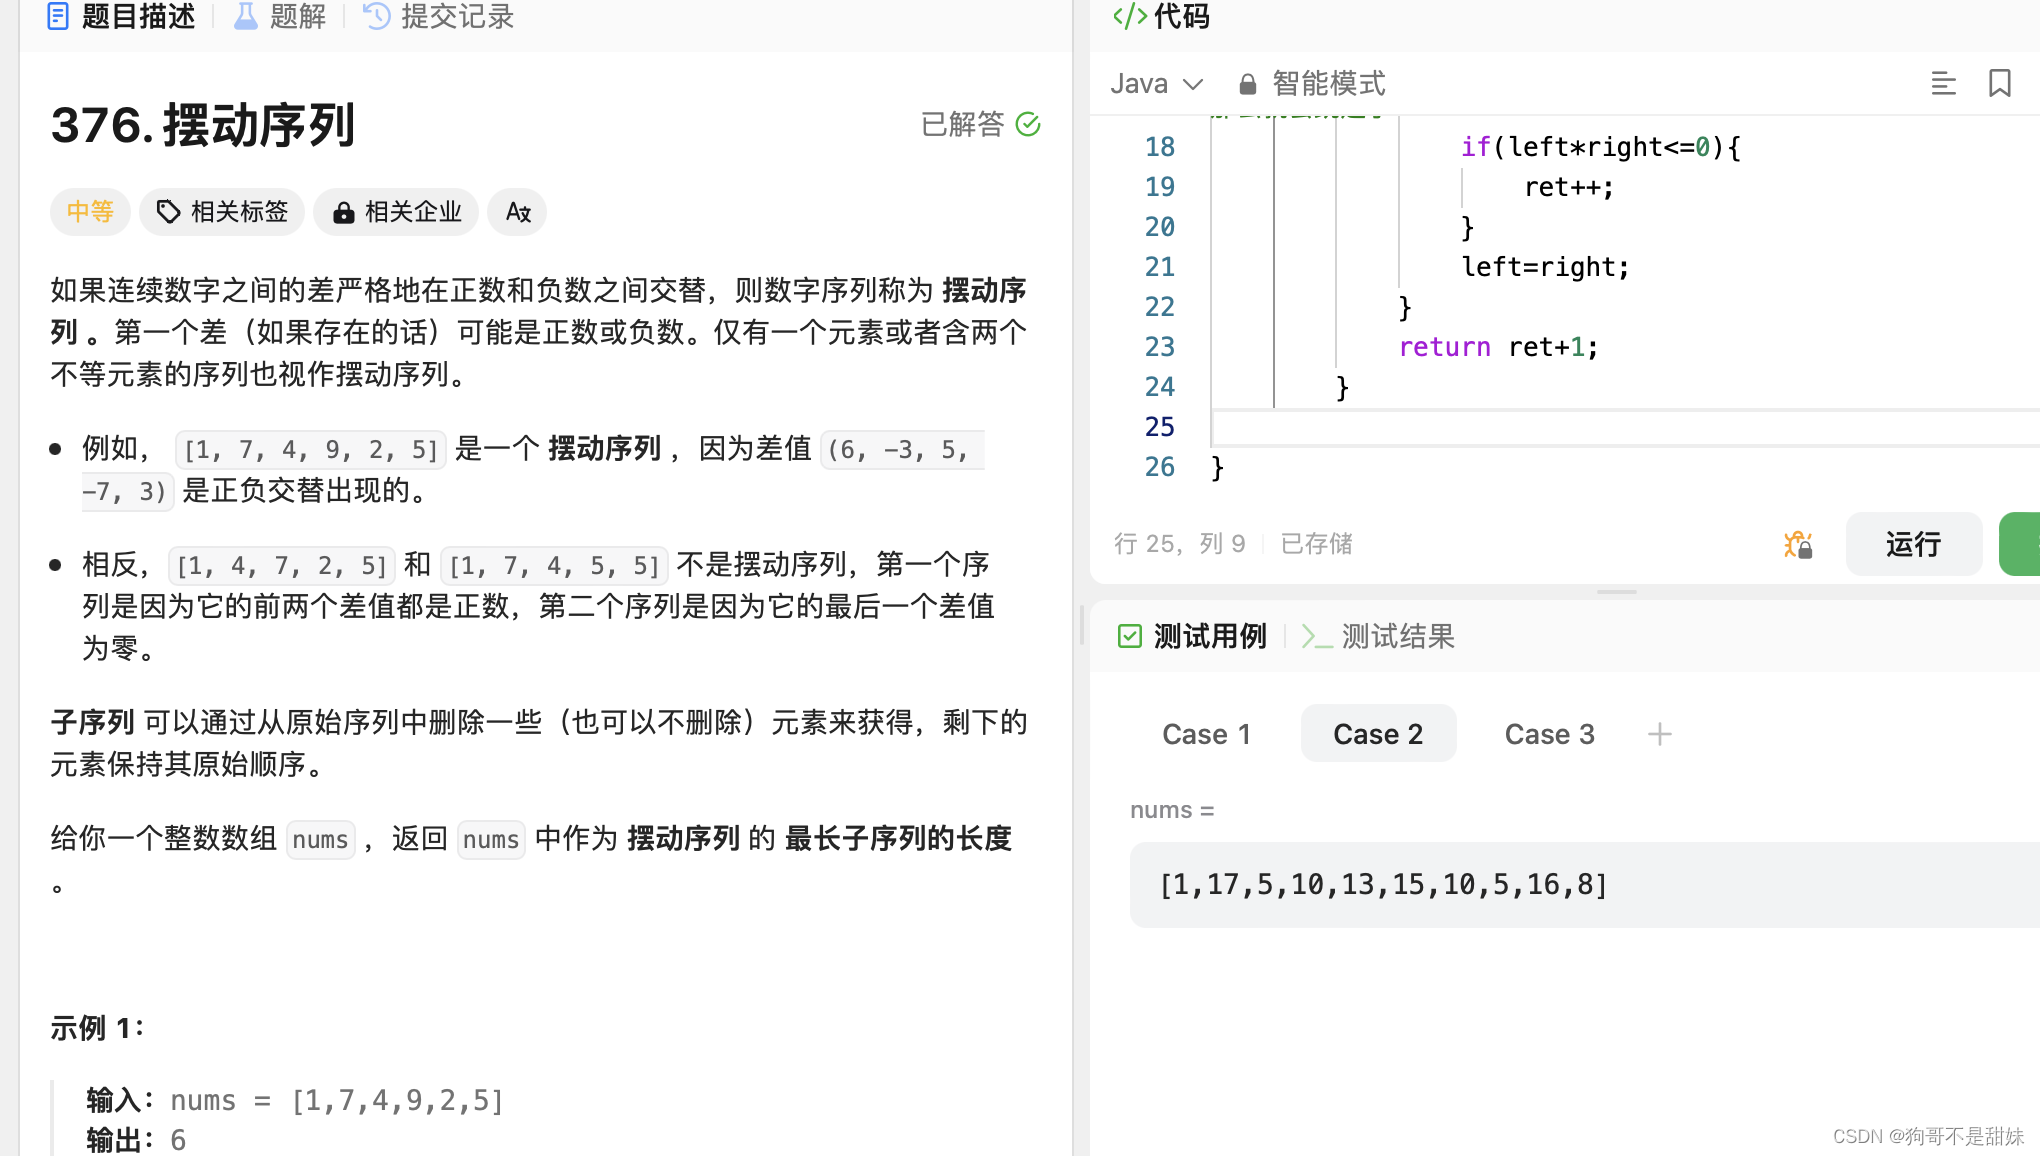Click the 已存储 saved status text
This screenshot has width=2040, height=1156.
coord(1316,544)
